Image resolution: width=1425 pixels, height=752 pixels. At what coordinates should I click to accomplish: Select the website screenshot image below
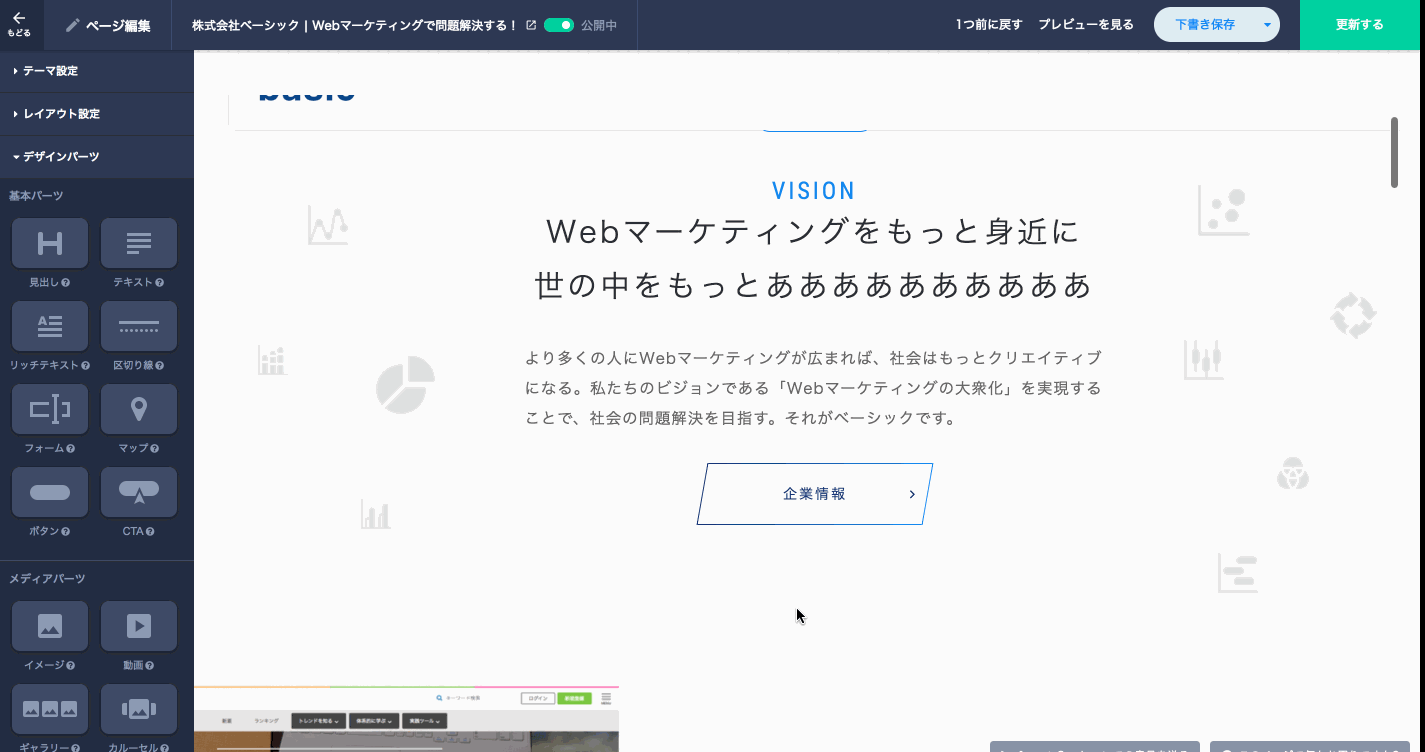pos(406,719)
